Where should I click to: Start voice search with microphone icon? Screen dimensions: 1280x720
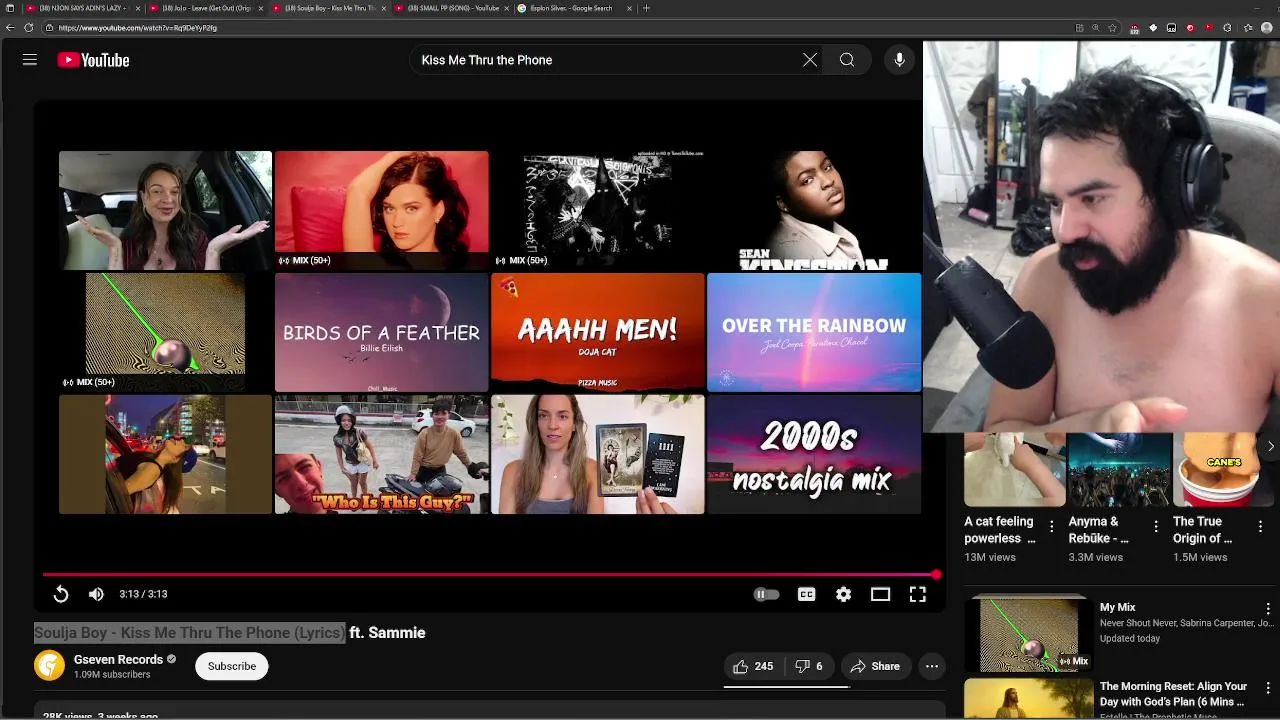900,60
